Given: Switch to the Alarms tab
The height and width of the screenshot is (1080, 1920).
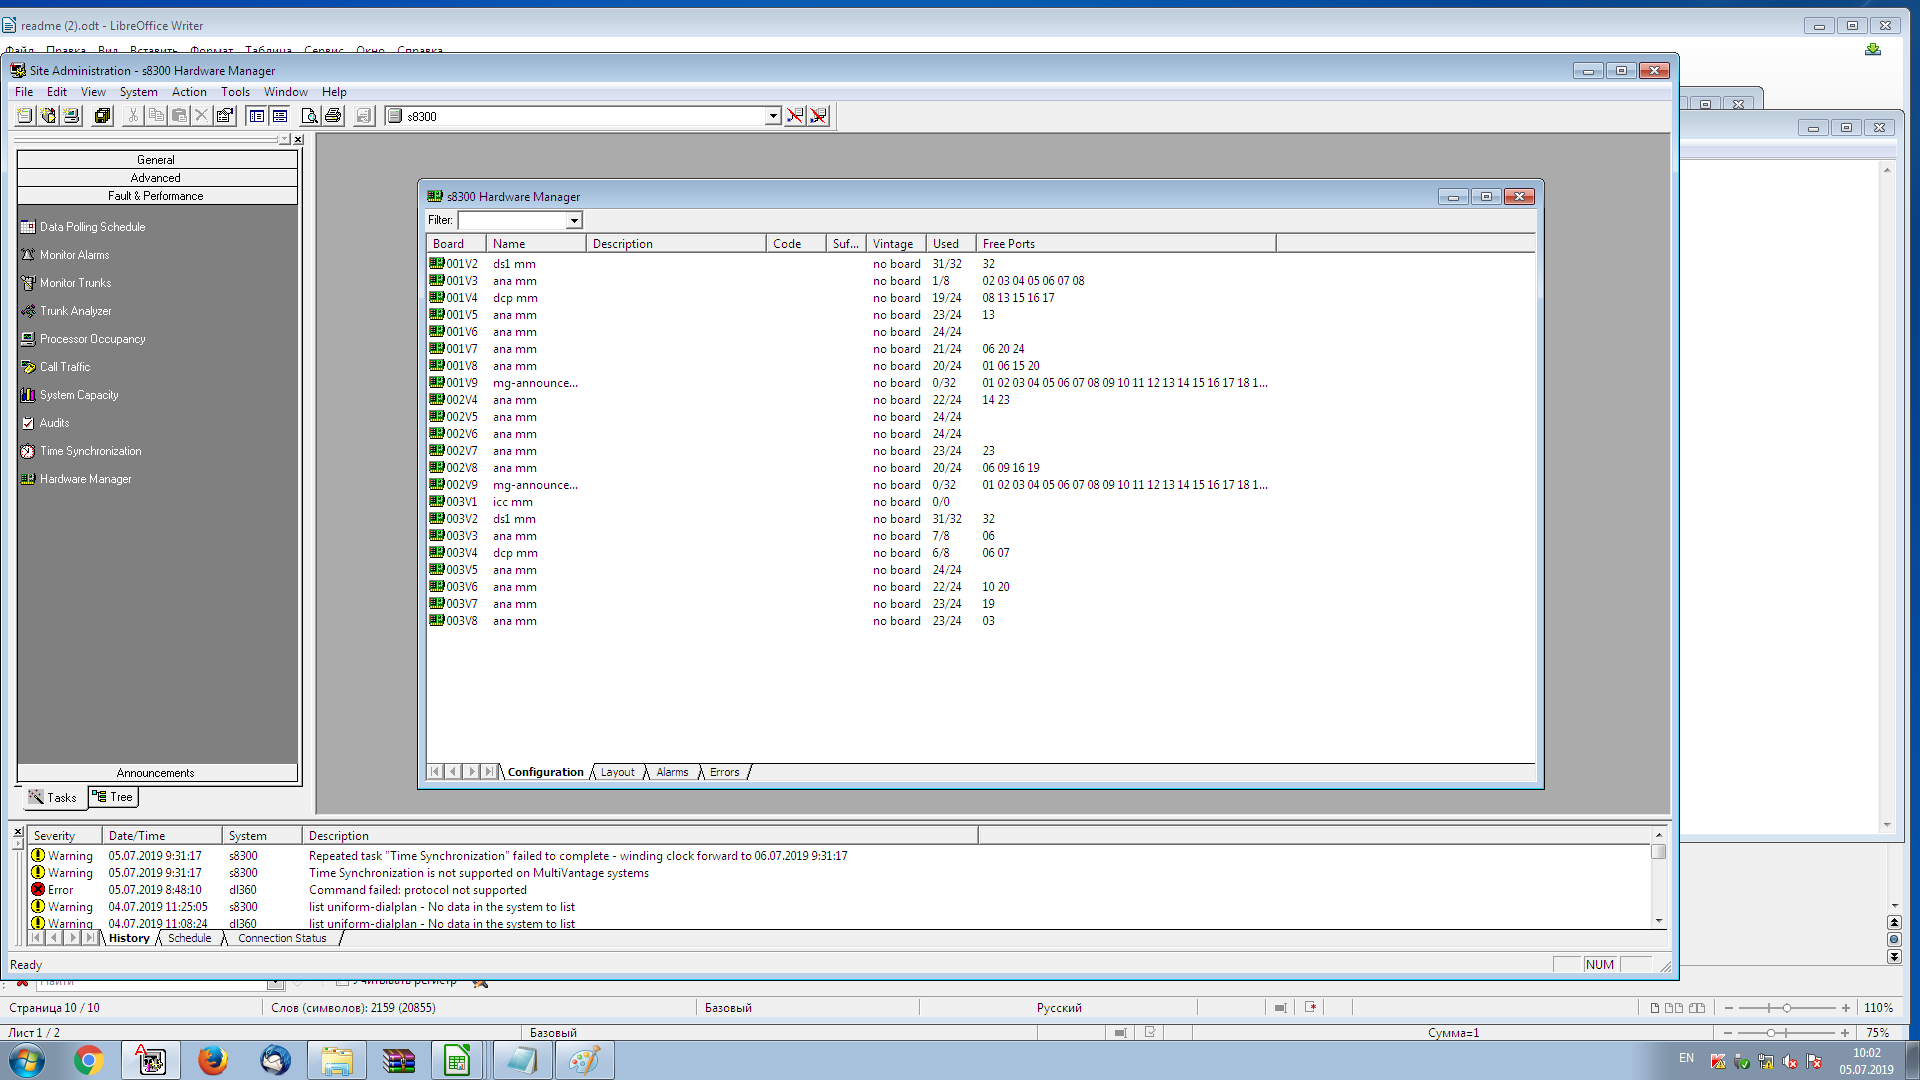Looking at the screenshot, I should [x=673, y=773].
